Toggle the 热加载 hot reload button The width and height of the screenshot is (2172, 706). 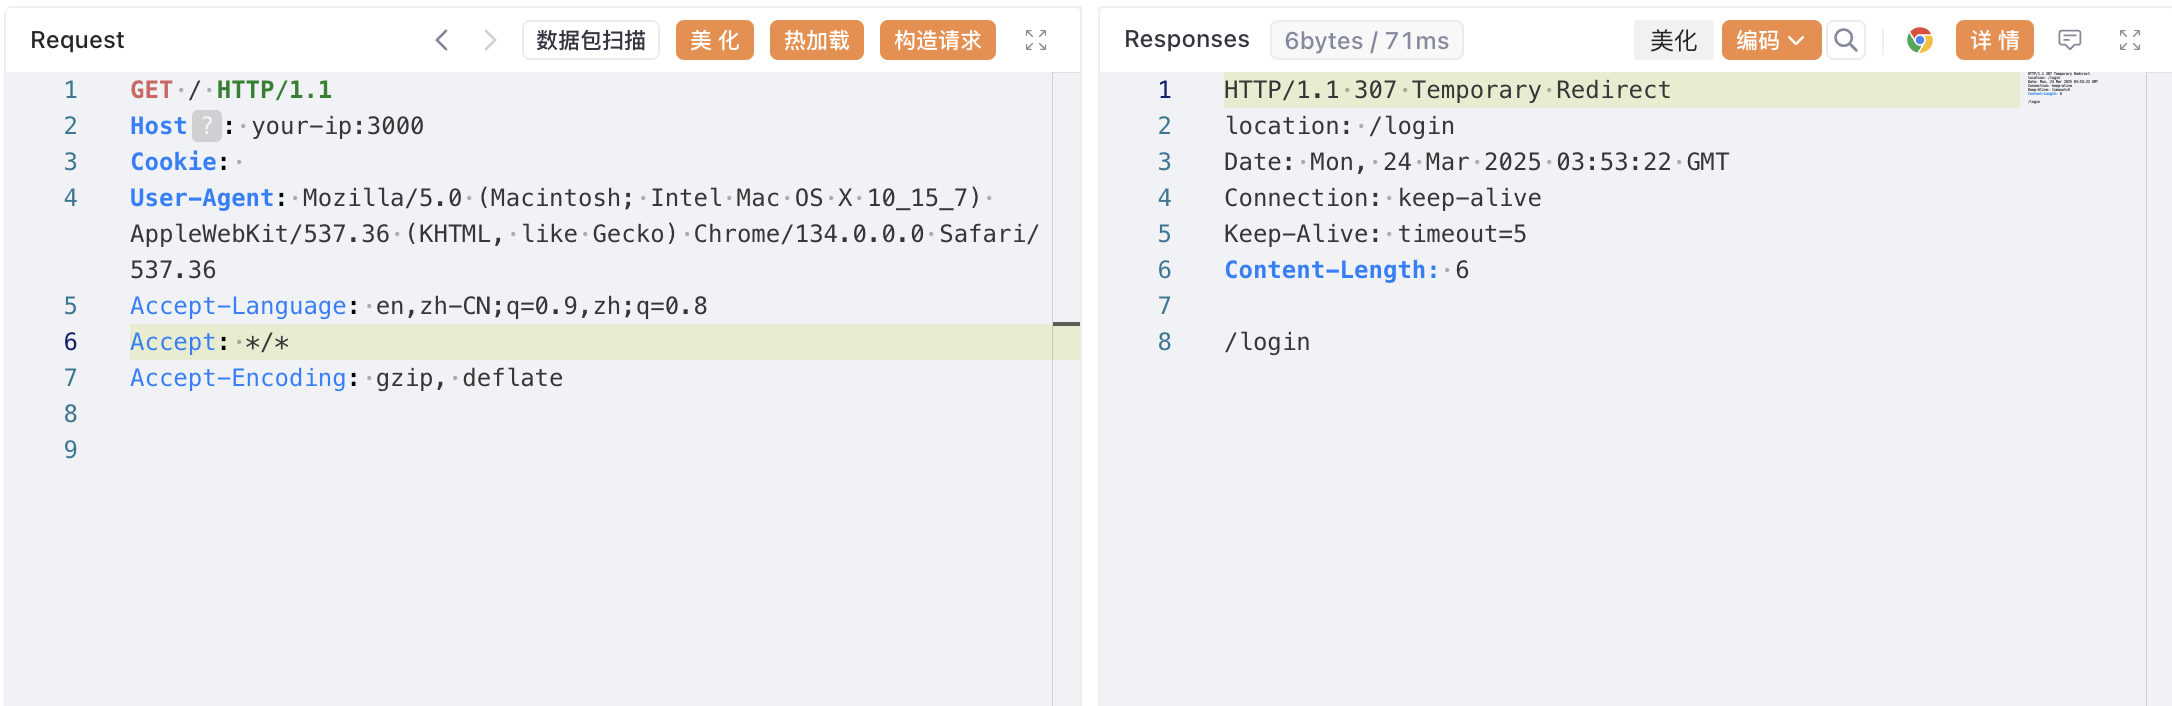(816, 40)
